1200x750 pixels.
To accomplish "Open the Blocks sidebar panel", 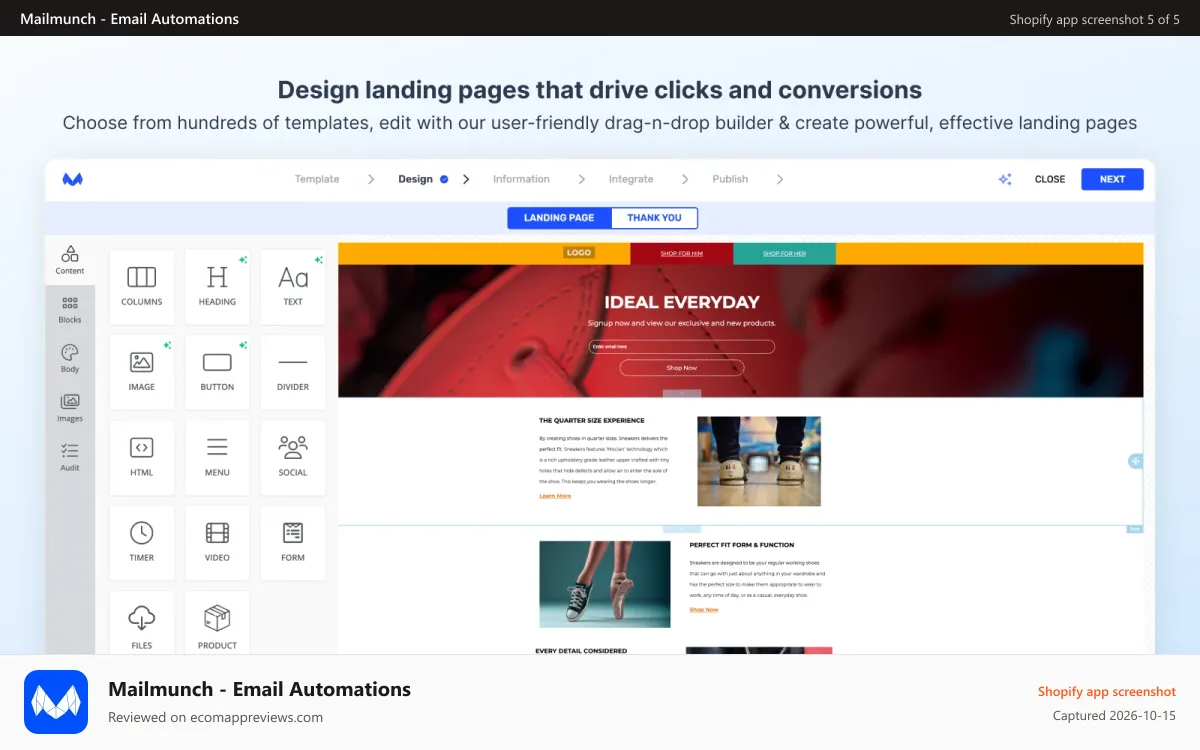I will coord(70,310).
